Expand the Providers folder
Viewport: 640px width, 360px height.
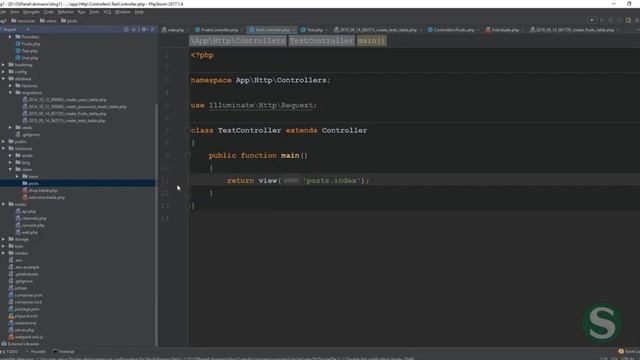coord(10,37)
